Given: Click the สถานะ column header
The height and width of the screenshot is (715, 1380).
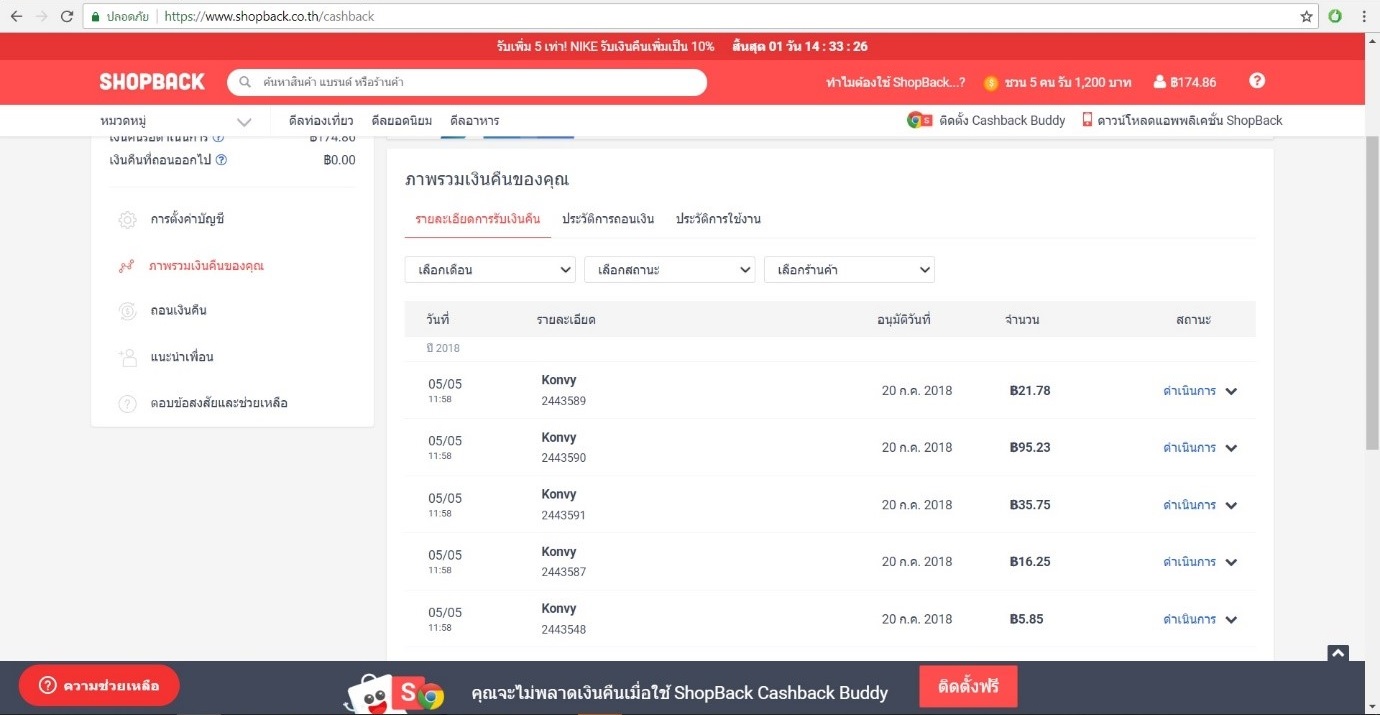Looking at the screenshot, I should coord(1193,320).
